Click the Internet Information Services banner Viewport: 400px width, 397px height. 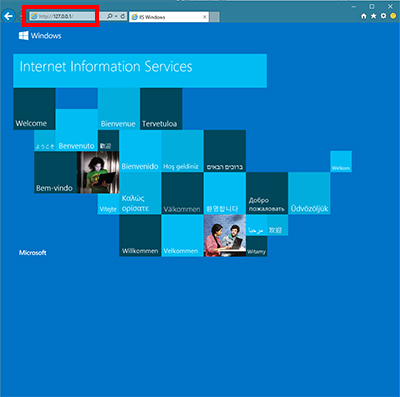coord(140,71)
